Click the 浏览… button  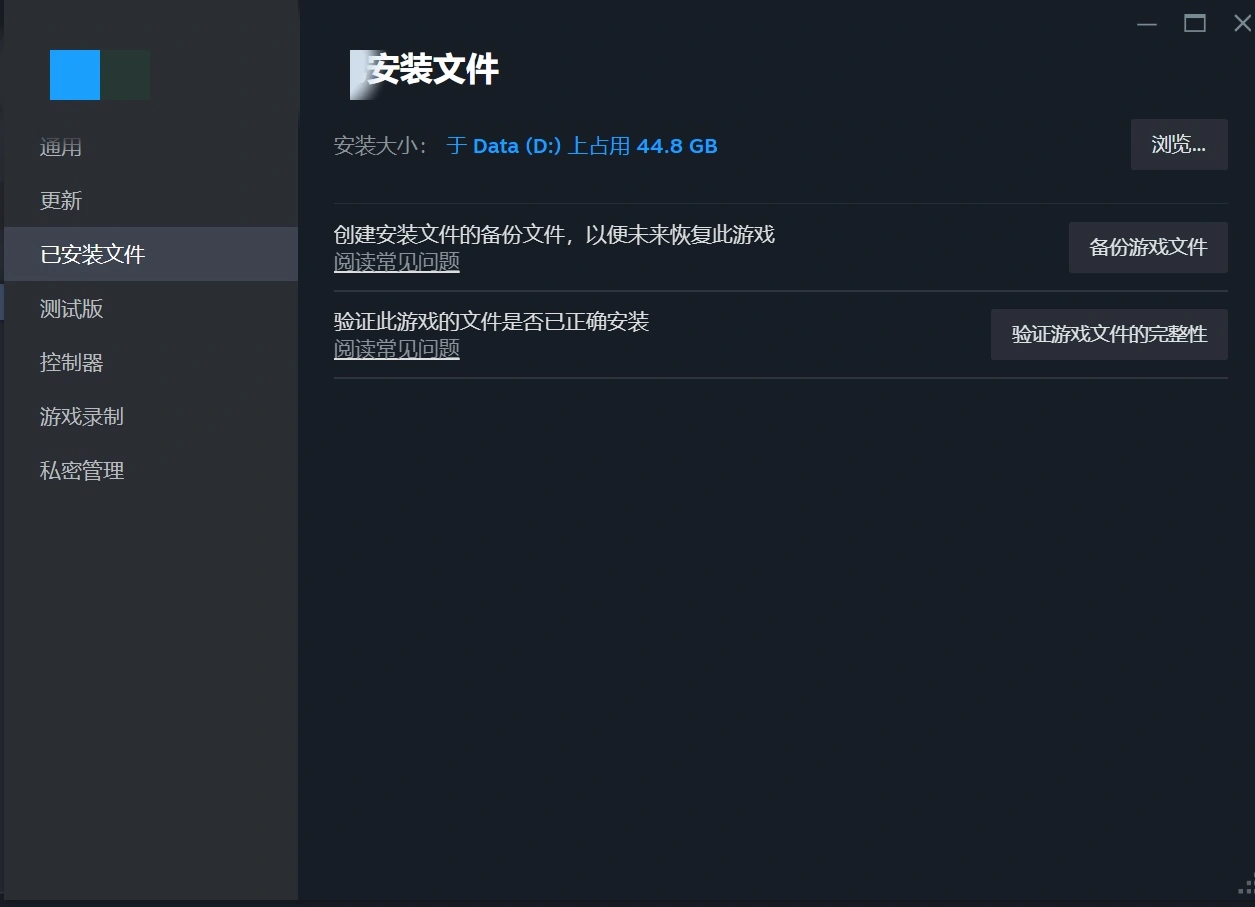click(x=1178, y=144)
